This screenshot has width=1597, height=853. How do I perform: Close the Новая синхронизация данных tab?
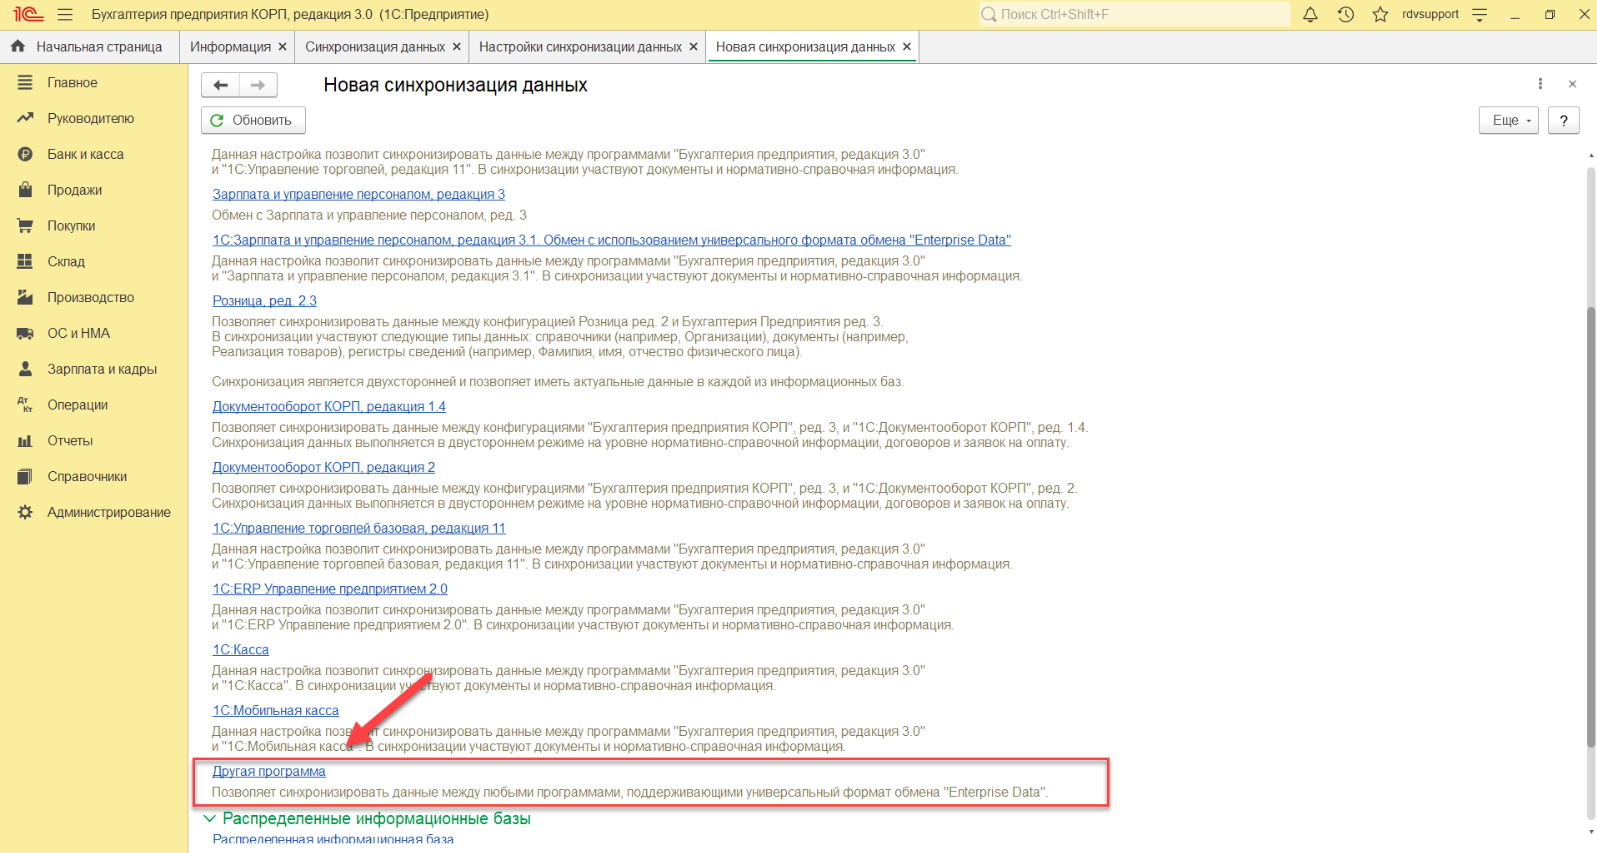tap(907, 47)
